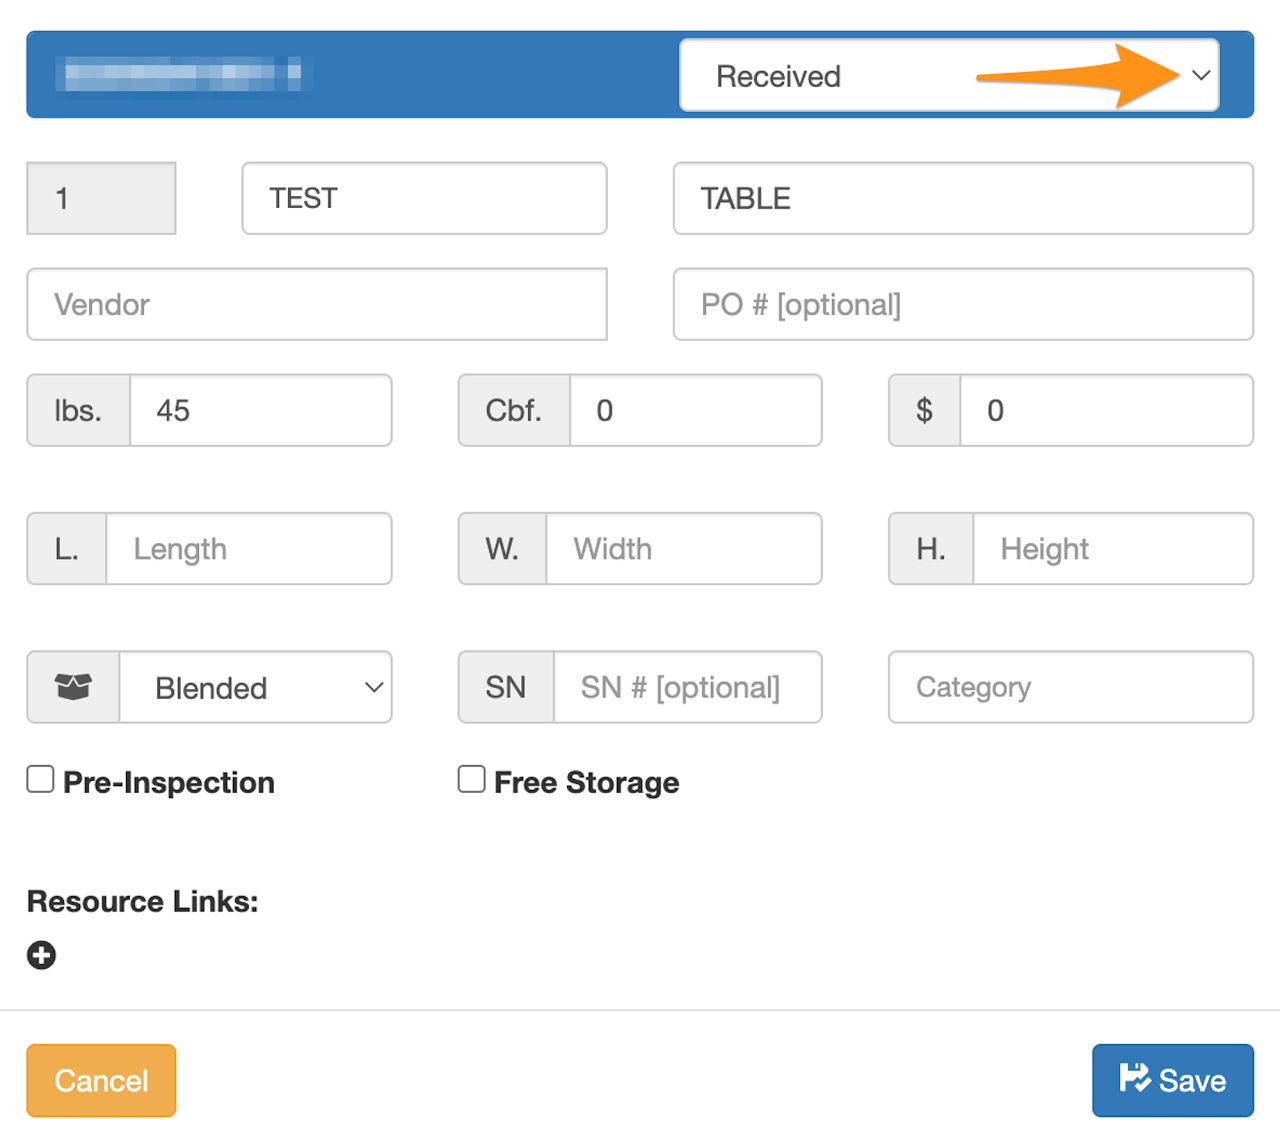Check the Free Storage option

pos(471,780)
